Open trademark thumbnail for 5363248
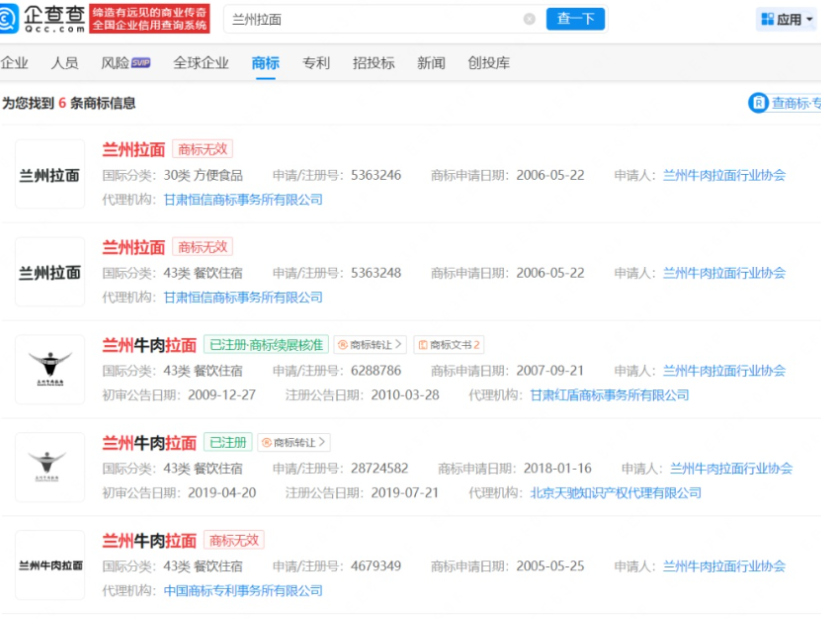 point(50,272)
